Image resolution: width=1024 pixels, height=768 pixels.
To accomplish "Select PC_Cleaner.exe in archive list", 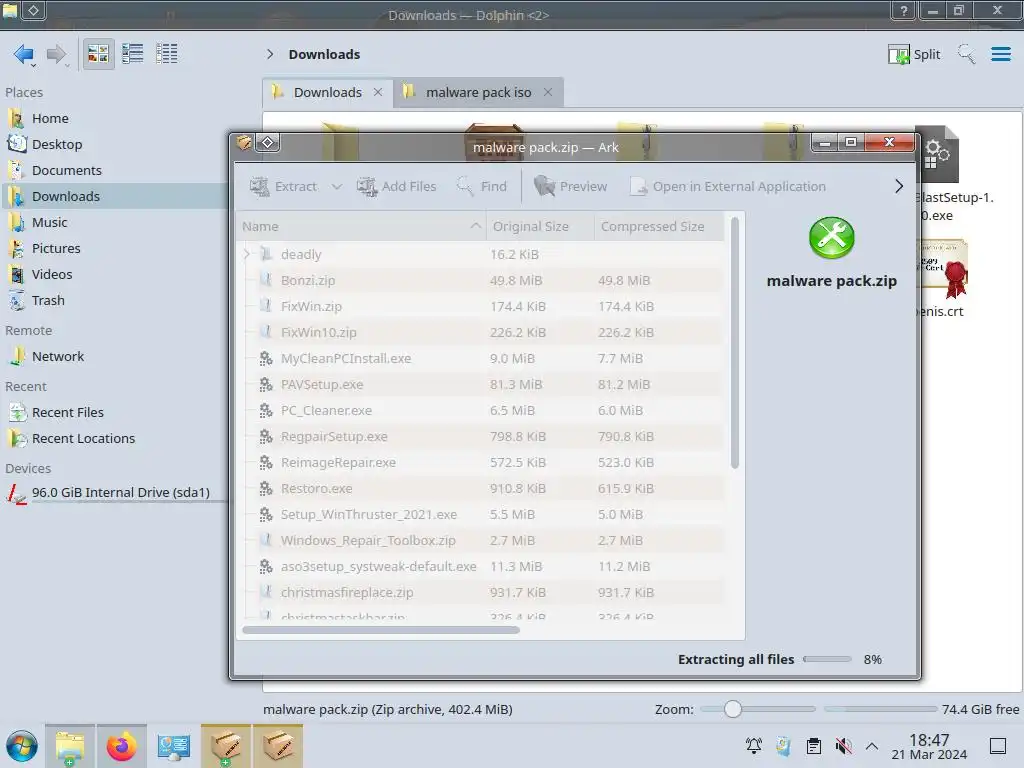I will 481,411.
